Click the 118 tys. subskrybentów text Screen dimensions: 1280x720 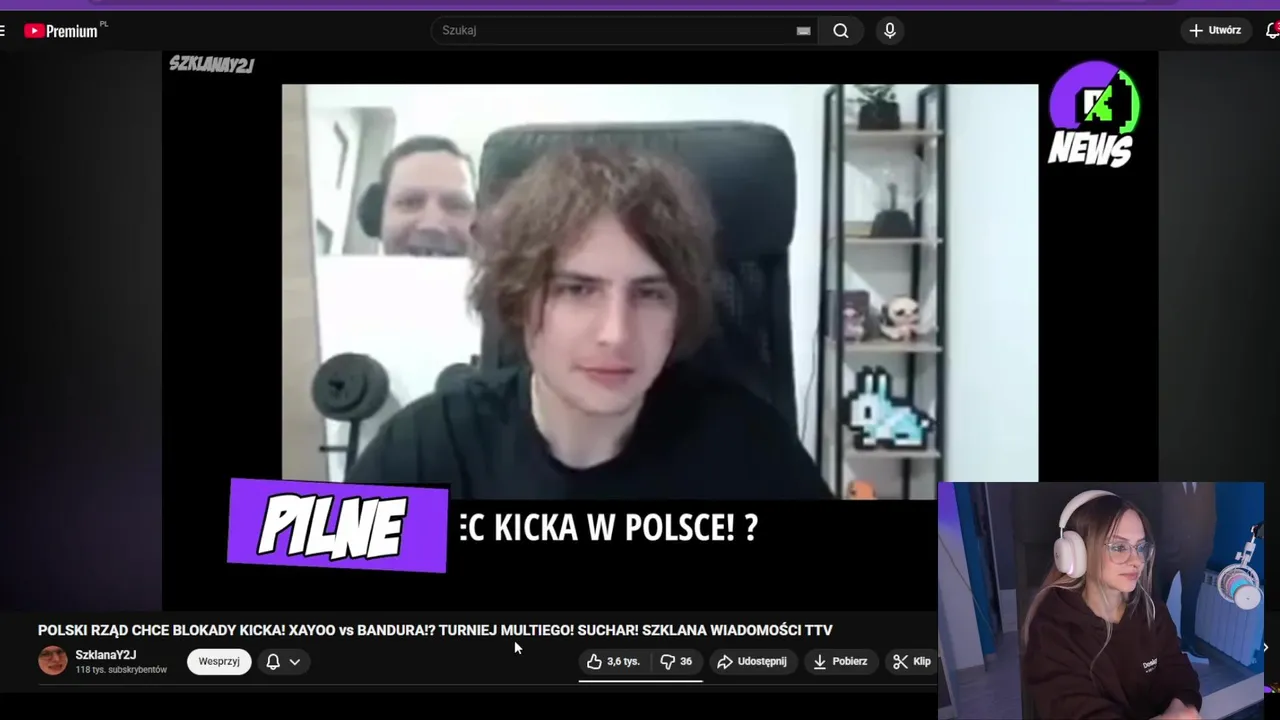121,670
